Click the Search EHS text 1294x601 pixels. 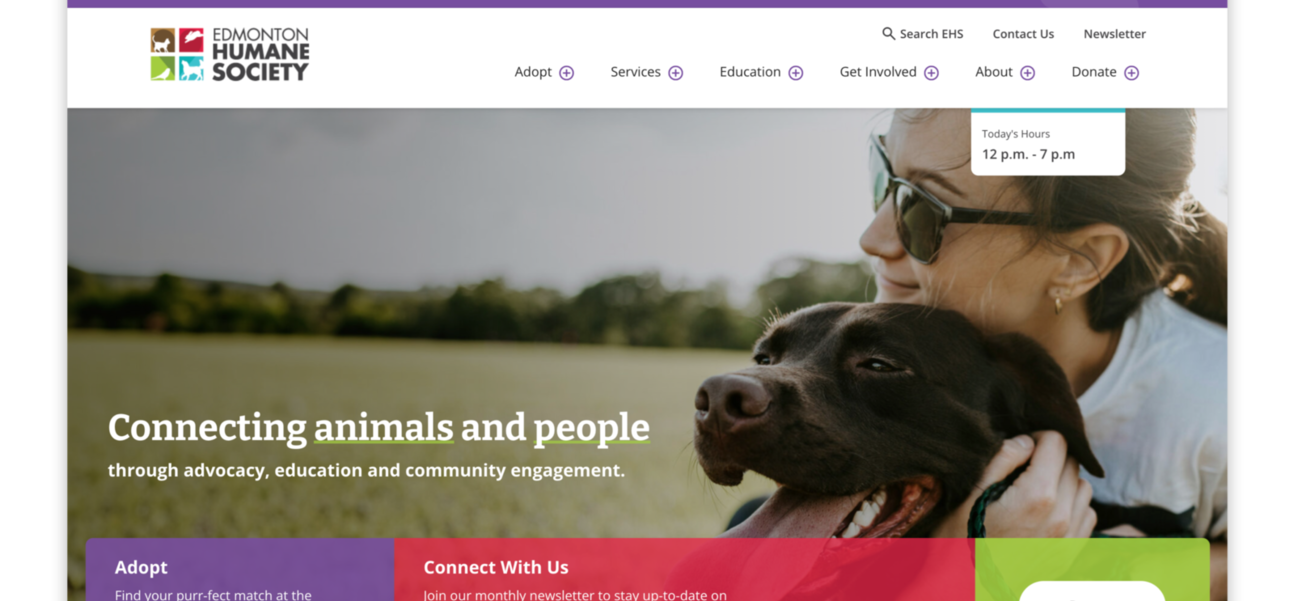point(931,34)
